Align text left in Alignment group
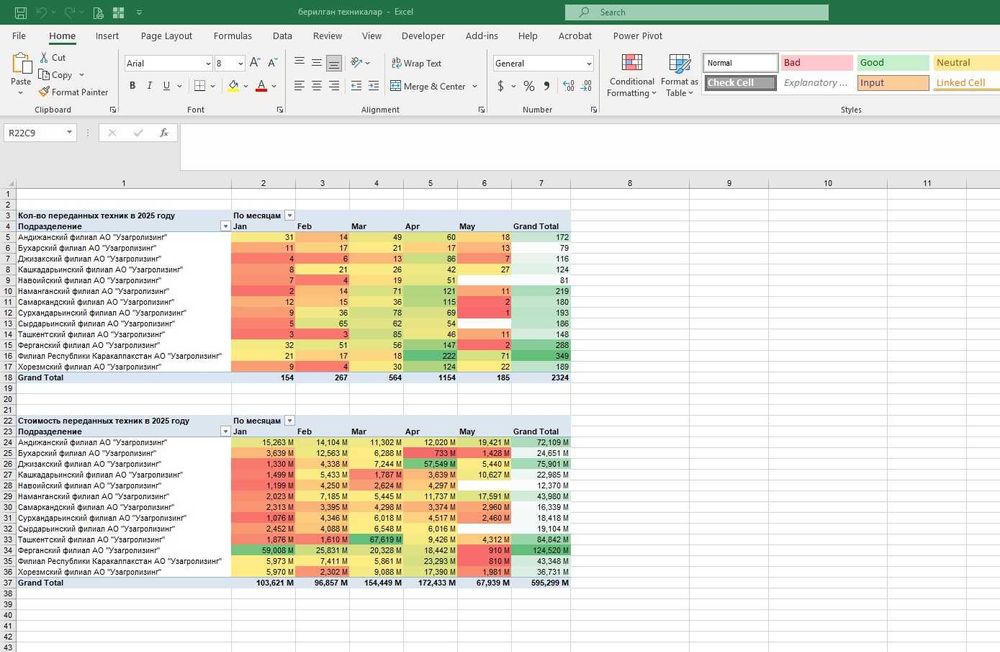This screenshot has height=652, width=1000. coord(299,85)
